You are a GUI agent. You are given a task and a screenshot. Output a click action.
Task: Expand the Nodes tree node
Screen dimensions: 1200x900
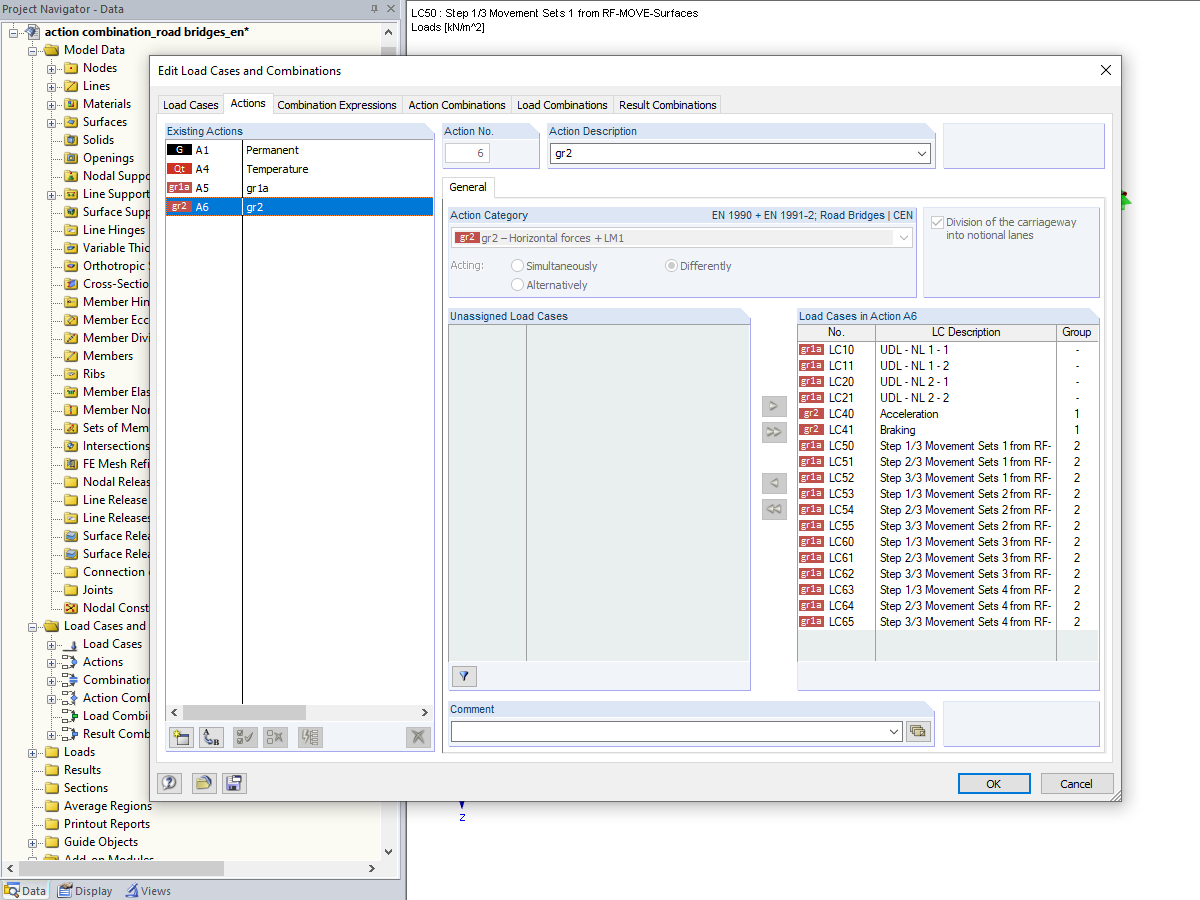point(52,68)
